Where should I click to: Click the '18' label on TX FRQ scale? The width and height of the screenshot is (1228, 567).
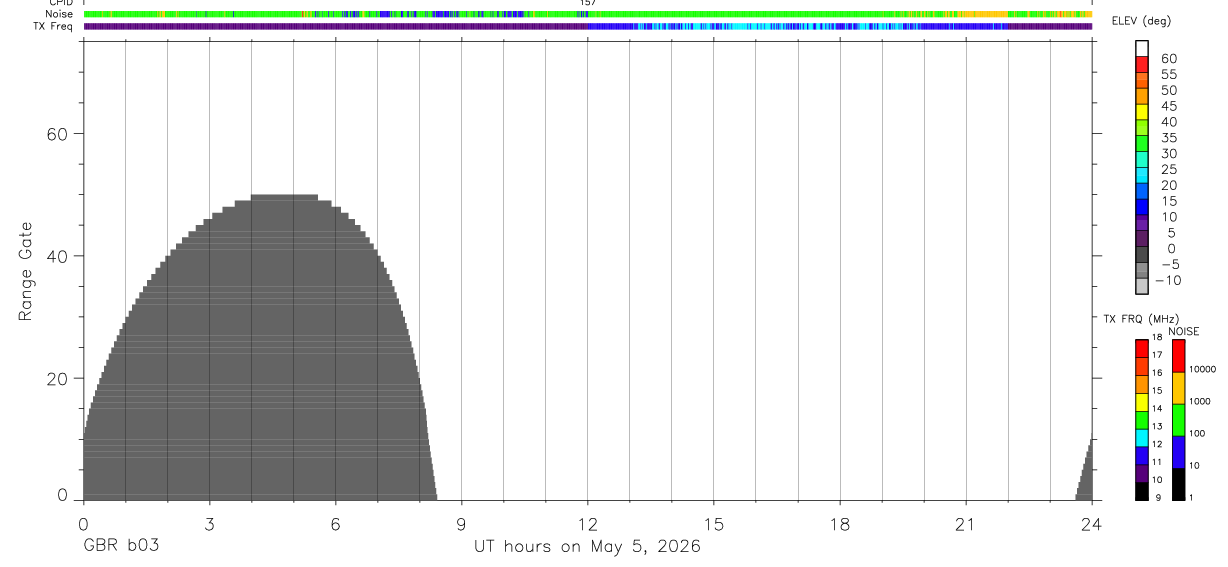[x=1157, y=337]
